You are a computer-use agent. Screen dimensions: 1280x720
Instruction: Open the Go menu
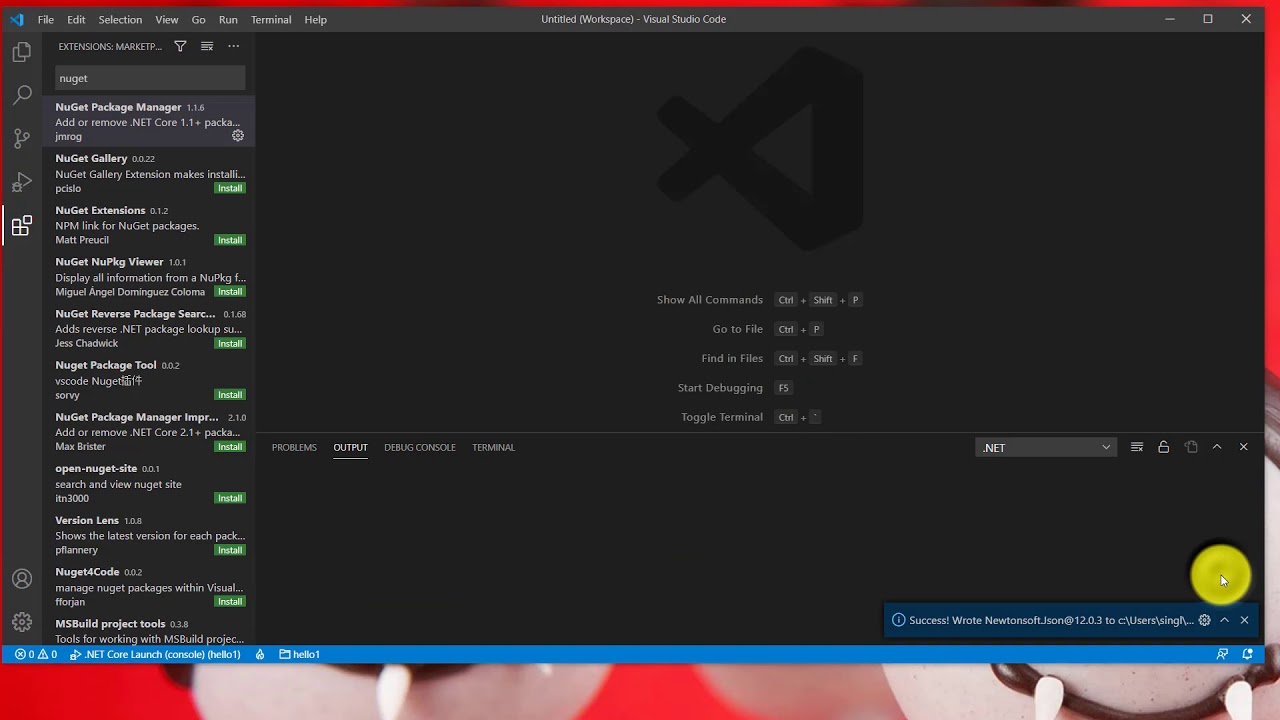(198, 19)
